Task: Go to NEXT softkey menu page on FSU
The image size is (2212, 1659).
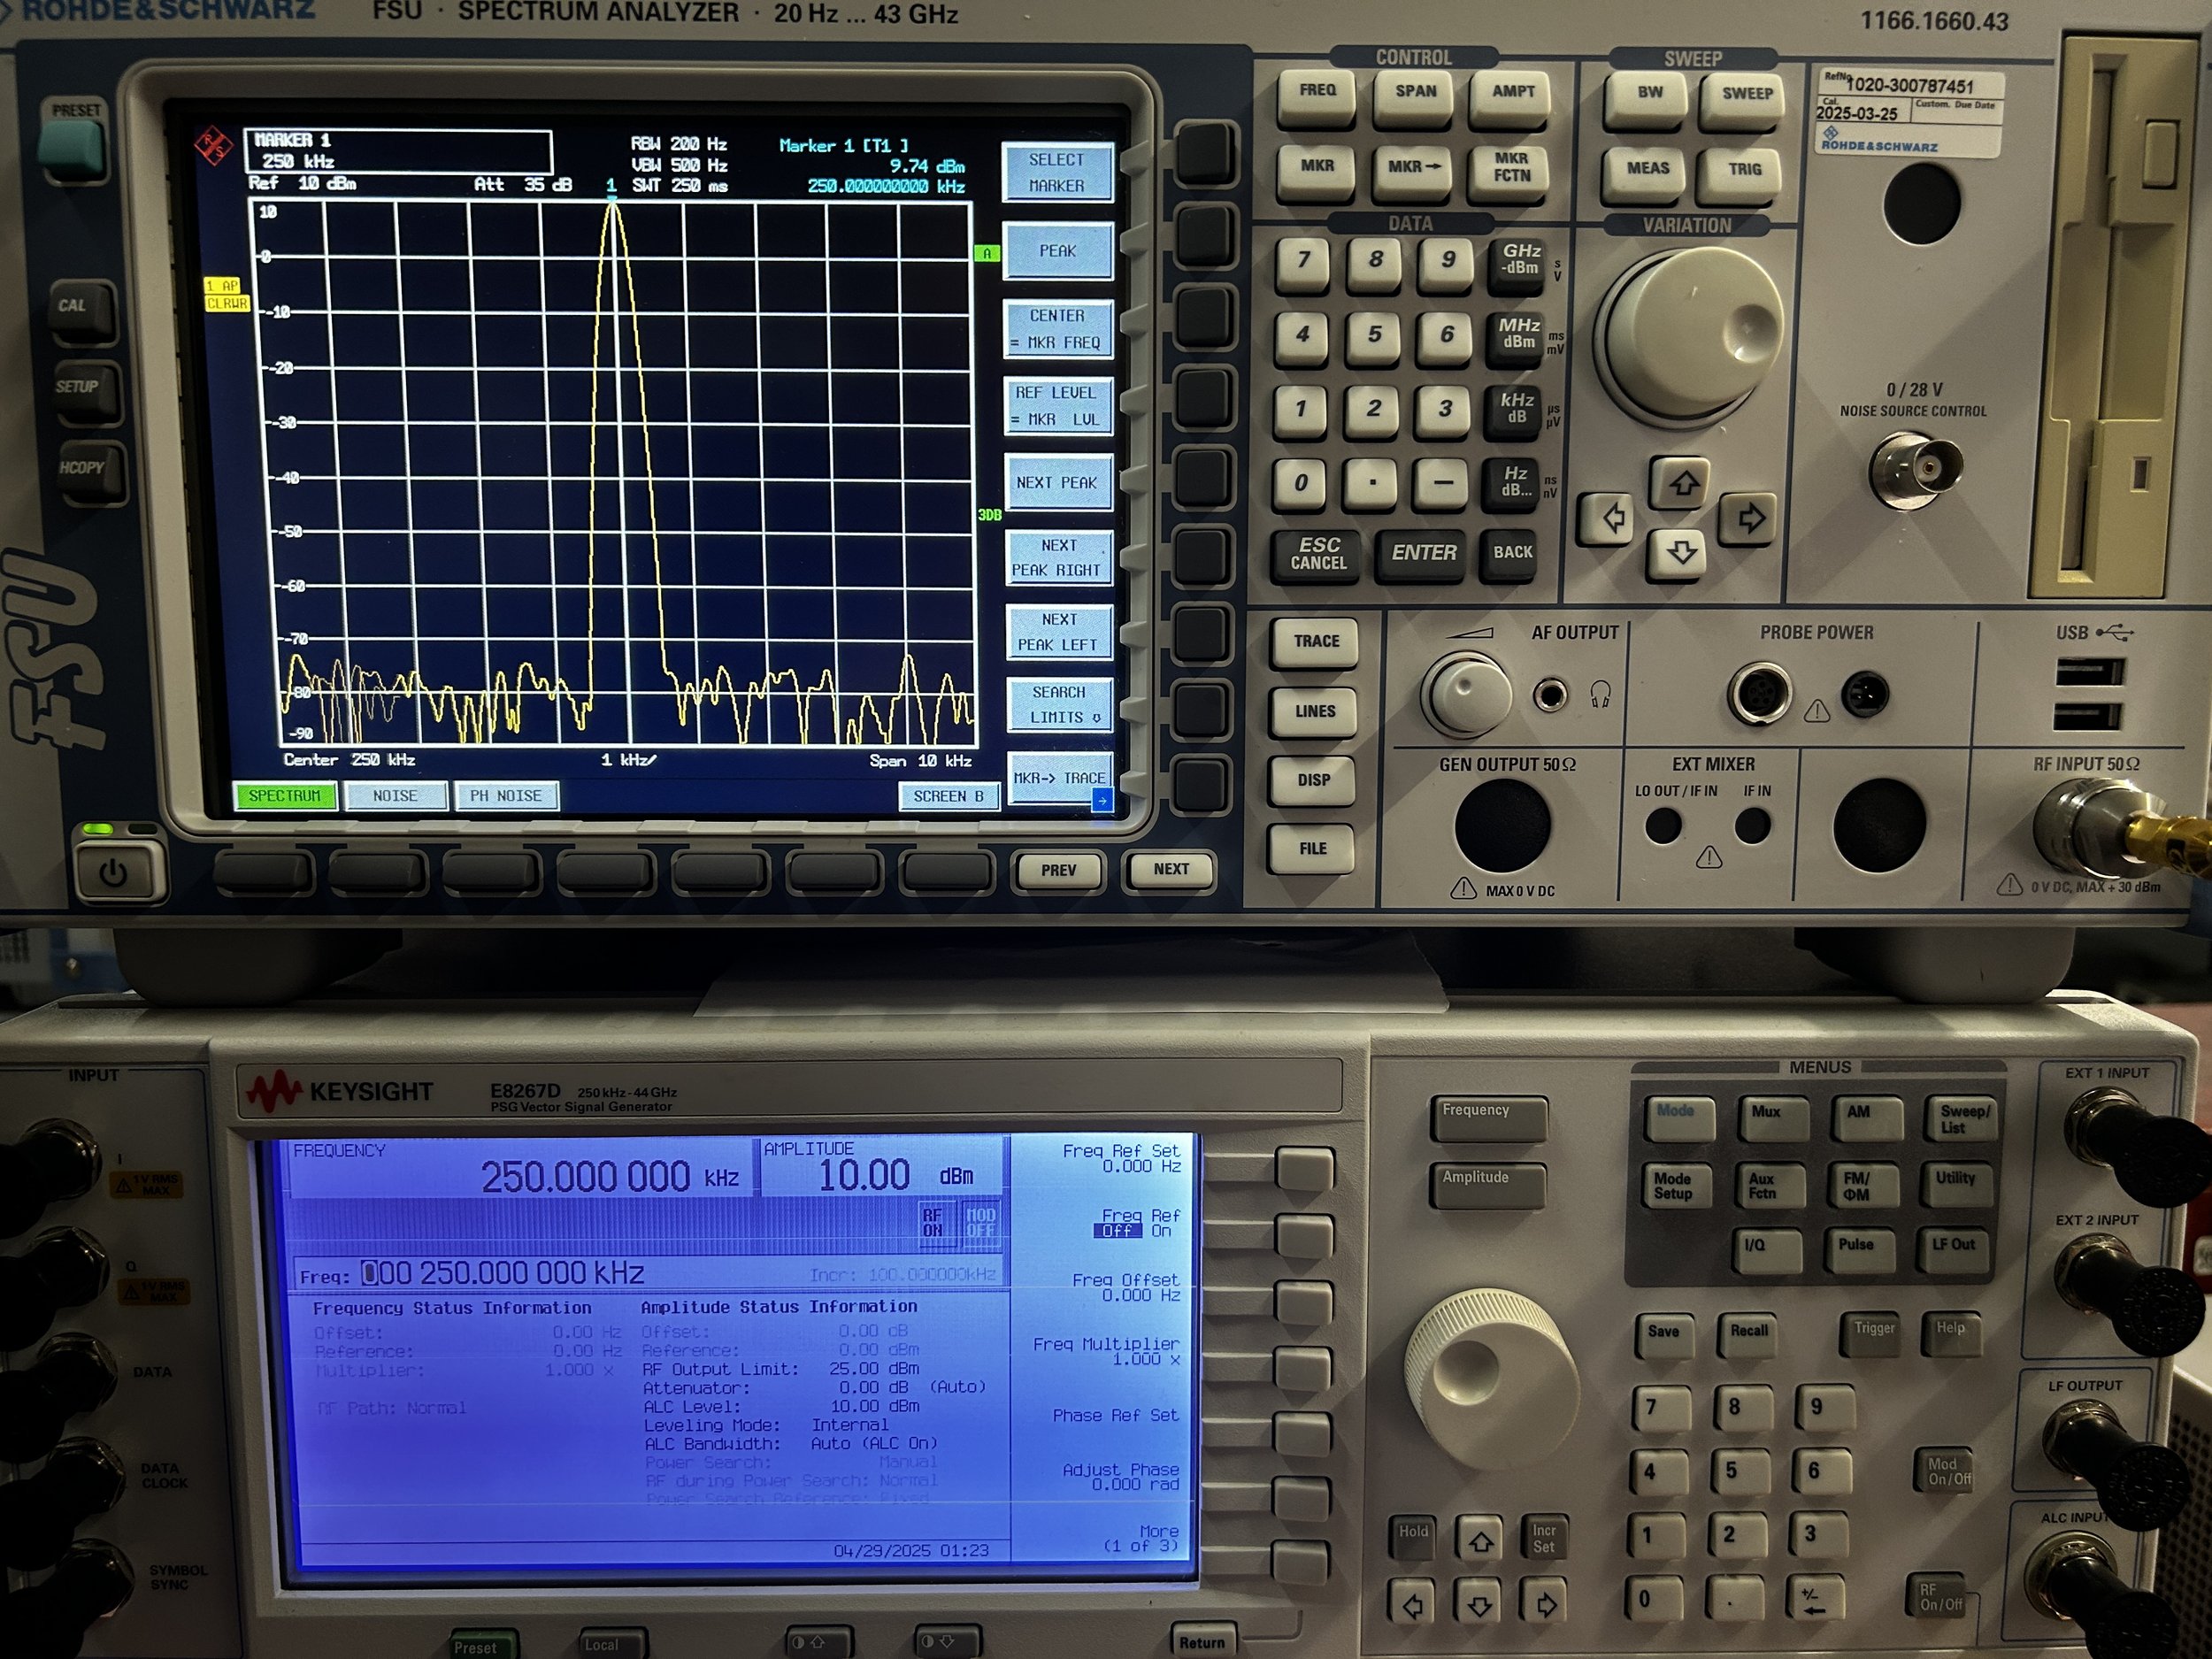Action: point(1171,869)
